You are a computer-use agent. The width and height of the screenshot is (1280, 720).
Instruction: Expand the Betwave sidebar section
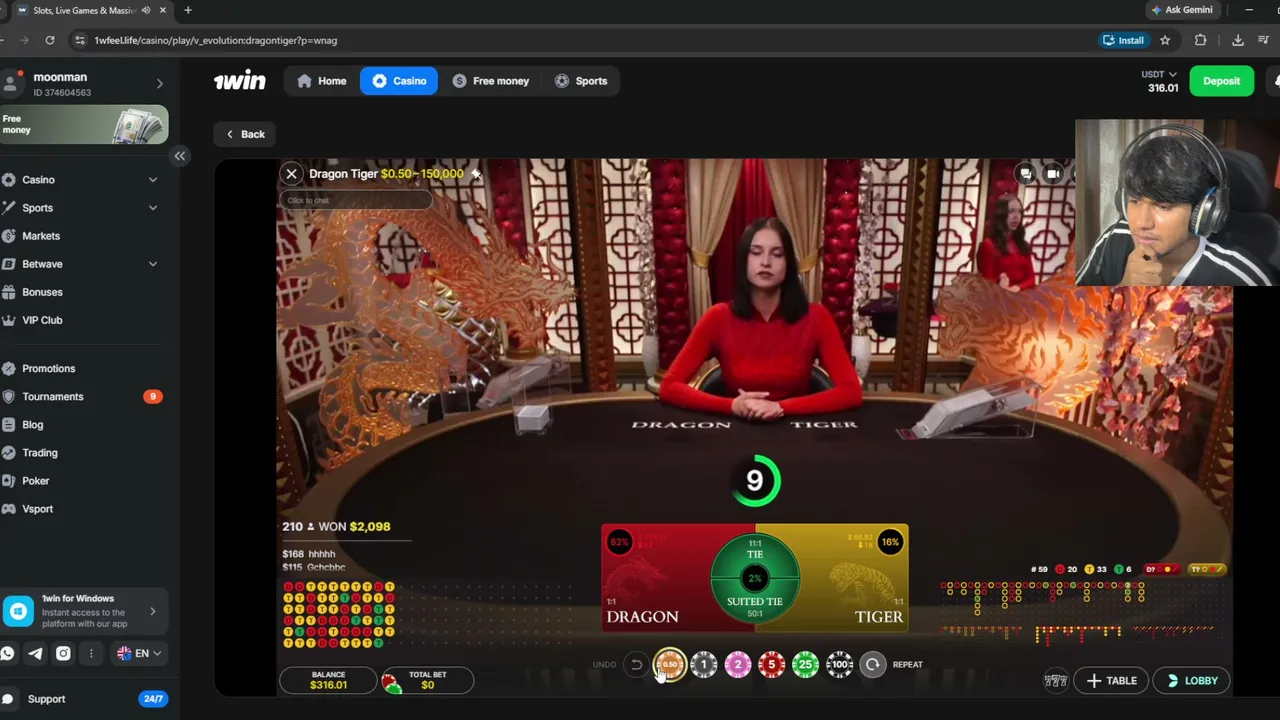153,264
